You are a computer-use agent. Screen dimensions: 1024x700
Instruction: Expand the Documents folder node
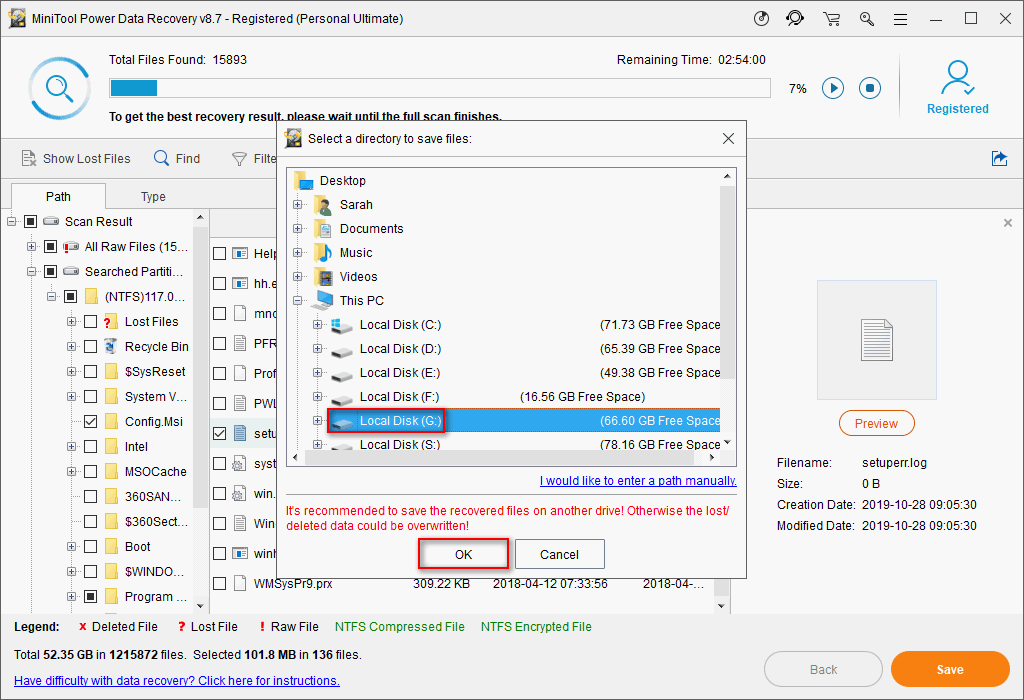click(x=298, y=229)
